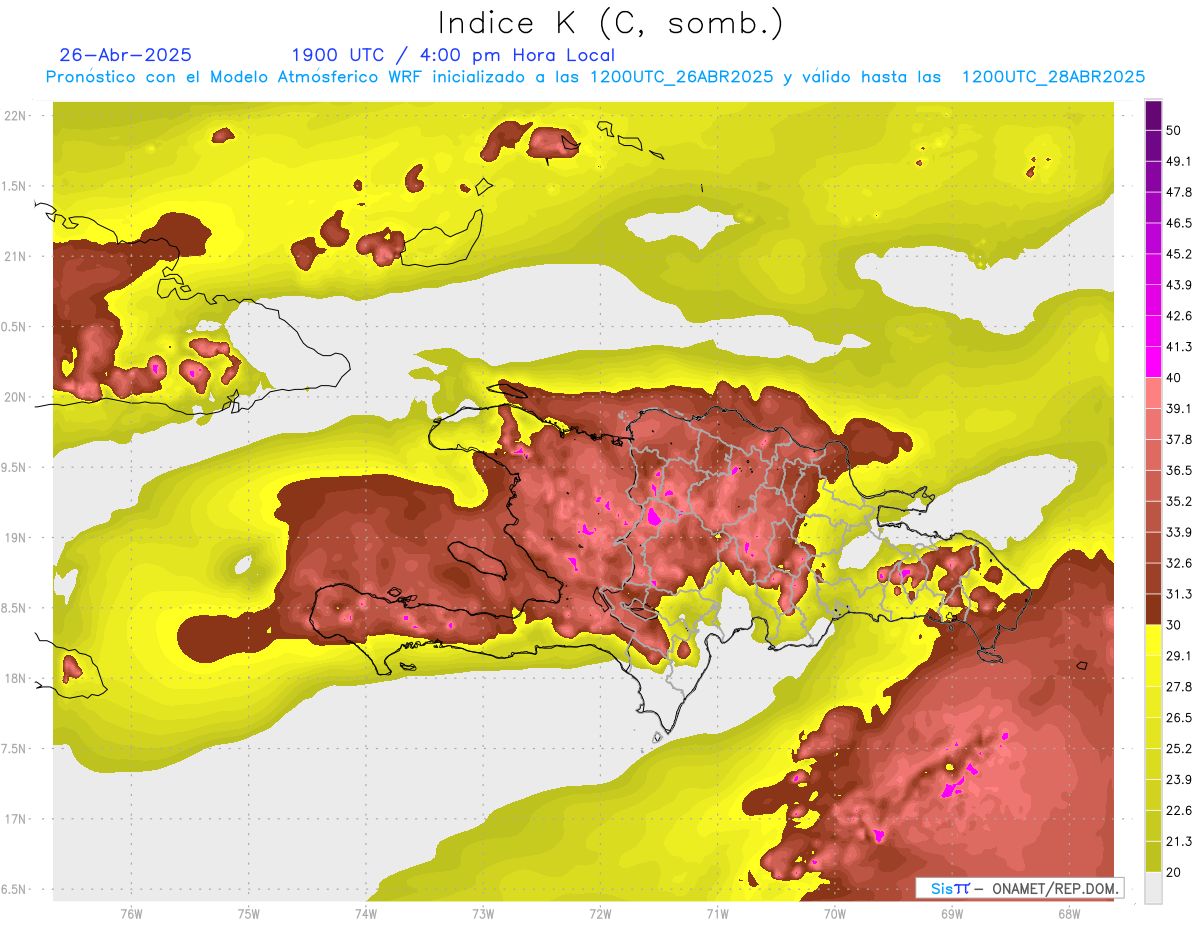Click the "73W" longitude label
The height and width of the screenshot is (927, 1200).
pos(483,913)
